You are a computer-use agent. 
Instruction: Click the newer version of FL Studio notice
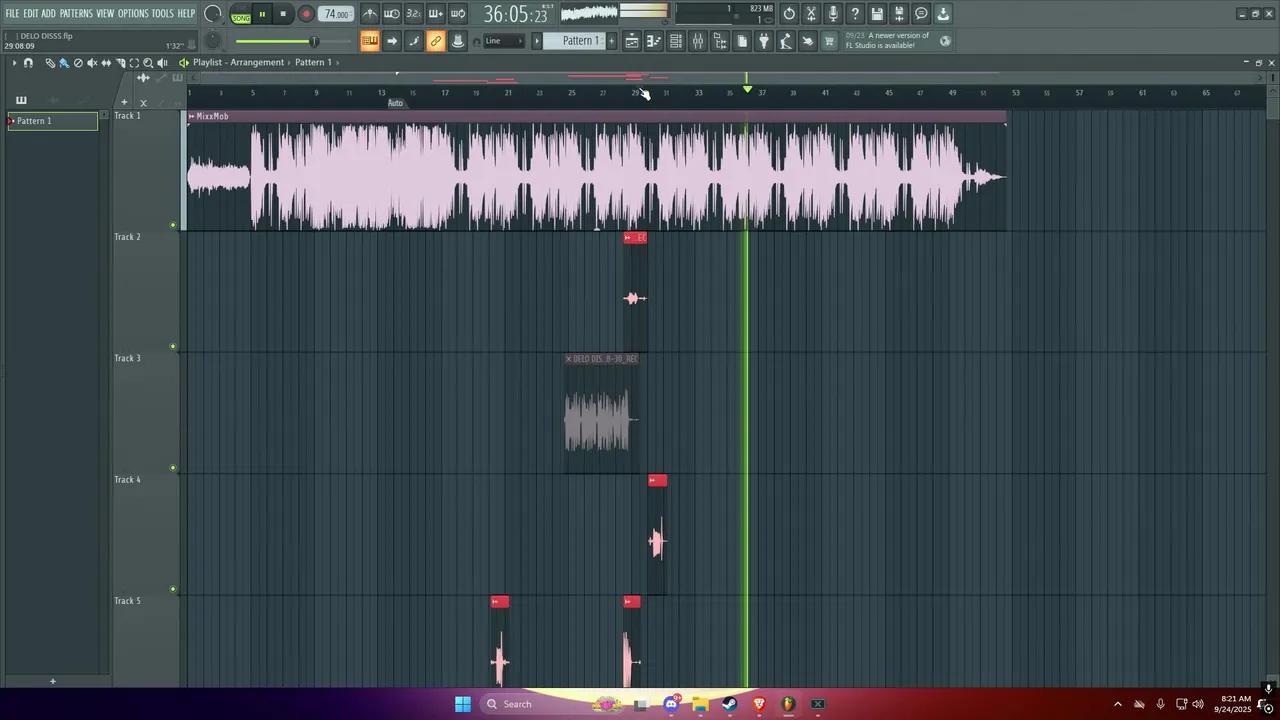889,40
